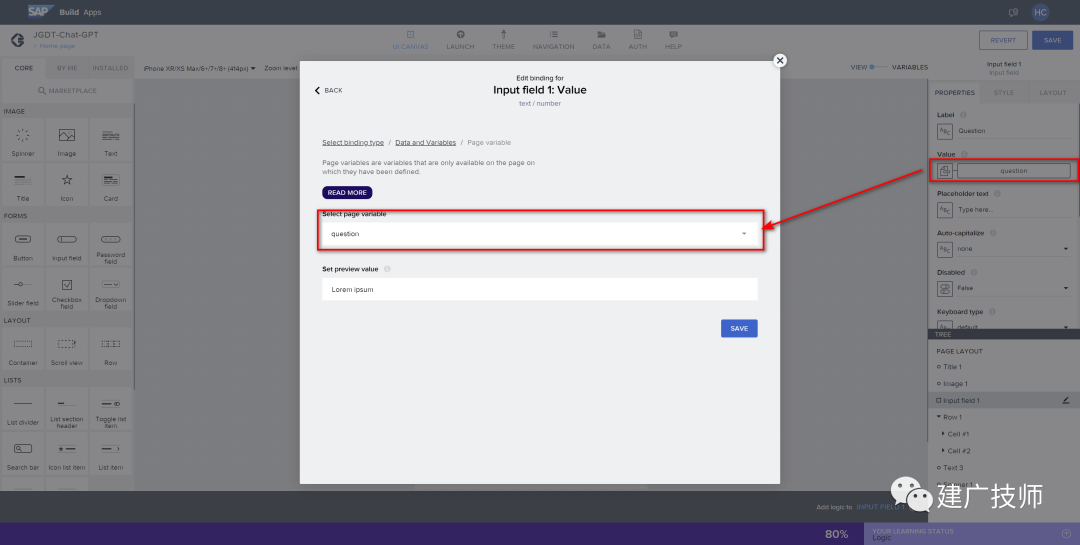Open the Select page variable dropdown
Screen dimensions: 1080x545
[540, 234]
